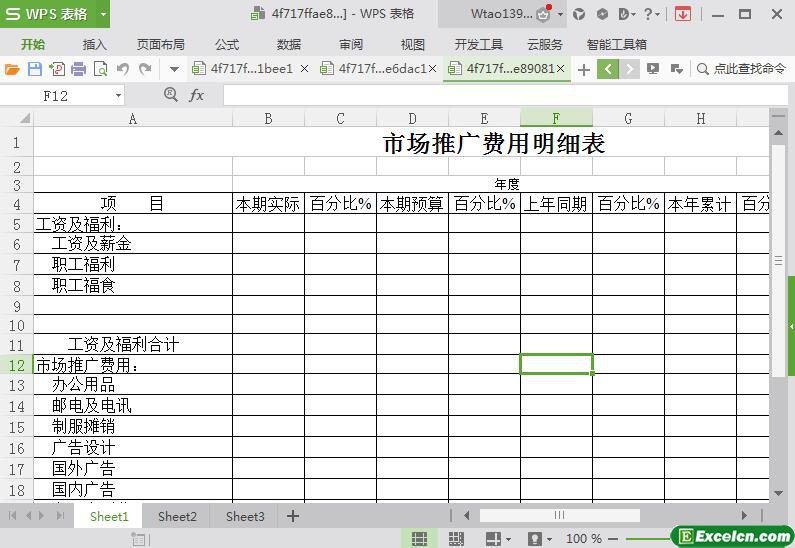Image resolution: width=795 pixels, height=548 pixels.
Task: Open the WPS 表格 application menu
Action: click(48, 14)
